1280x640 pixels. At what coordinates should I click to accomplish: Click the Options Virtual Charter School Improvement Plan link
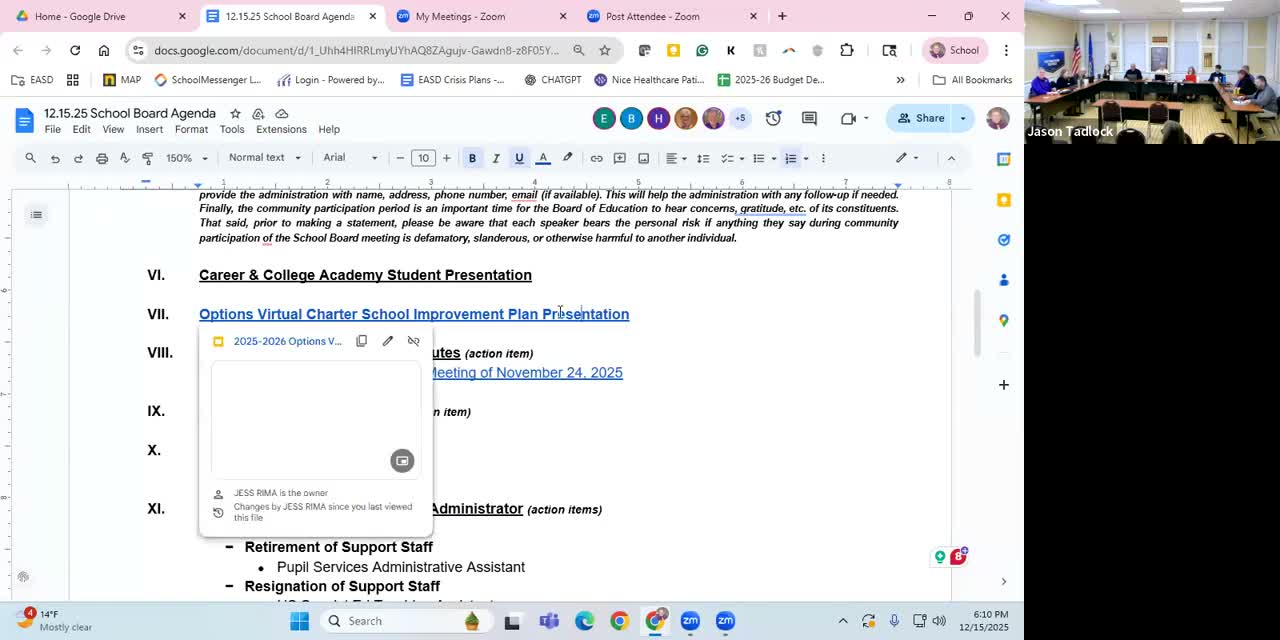[x=414, y=314]
